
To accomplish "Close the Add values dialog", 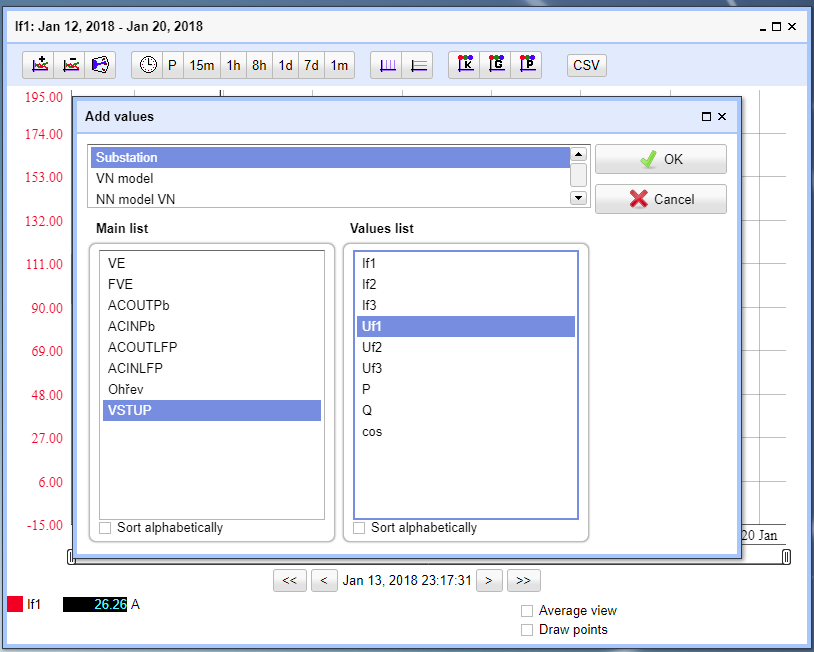I will coord(722,116).
